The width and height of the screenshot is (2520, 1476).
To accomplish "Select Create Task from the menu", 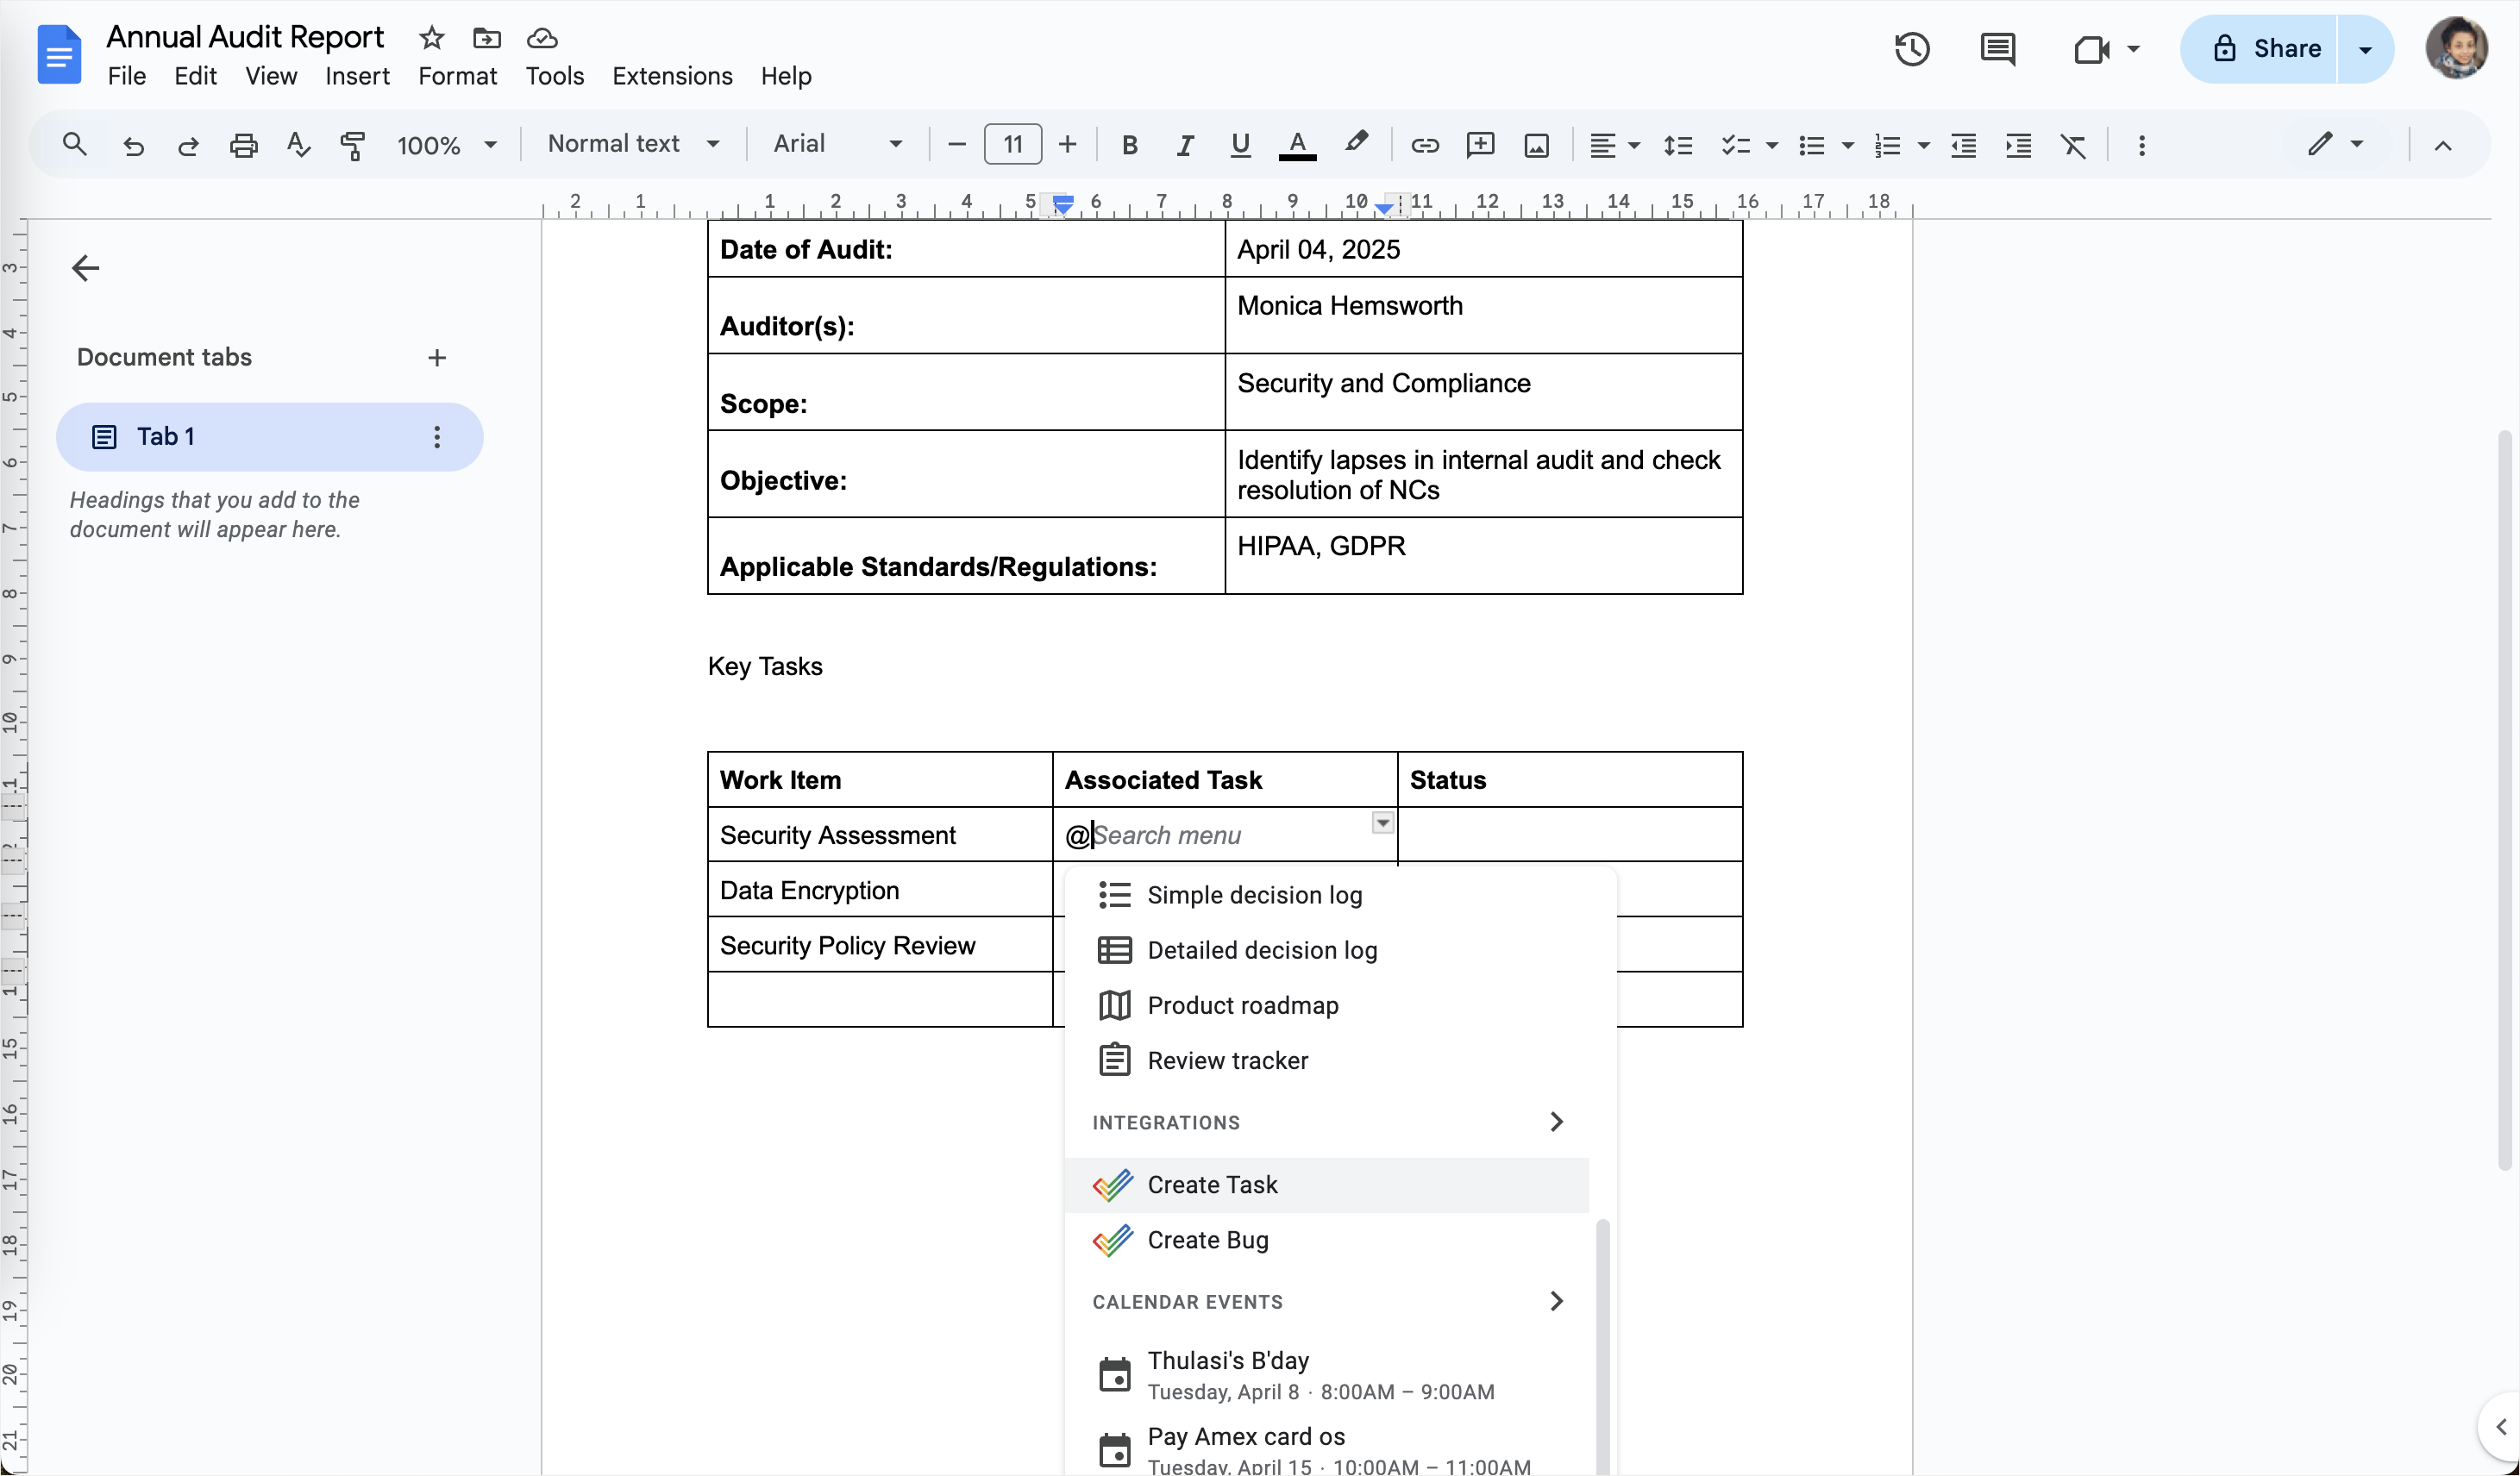I will pos(1212,1185).
